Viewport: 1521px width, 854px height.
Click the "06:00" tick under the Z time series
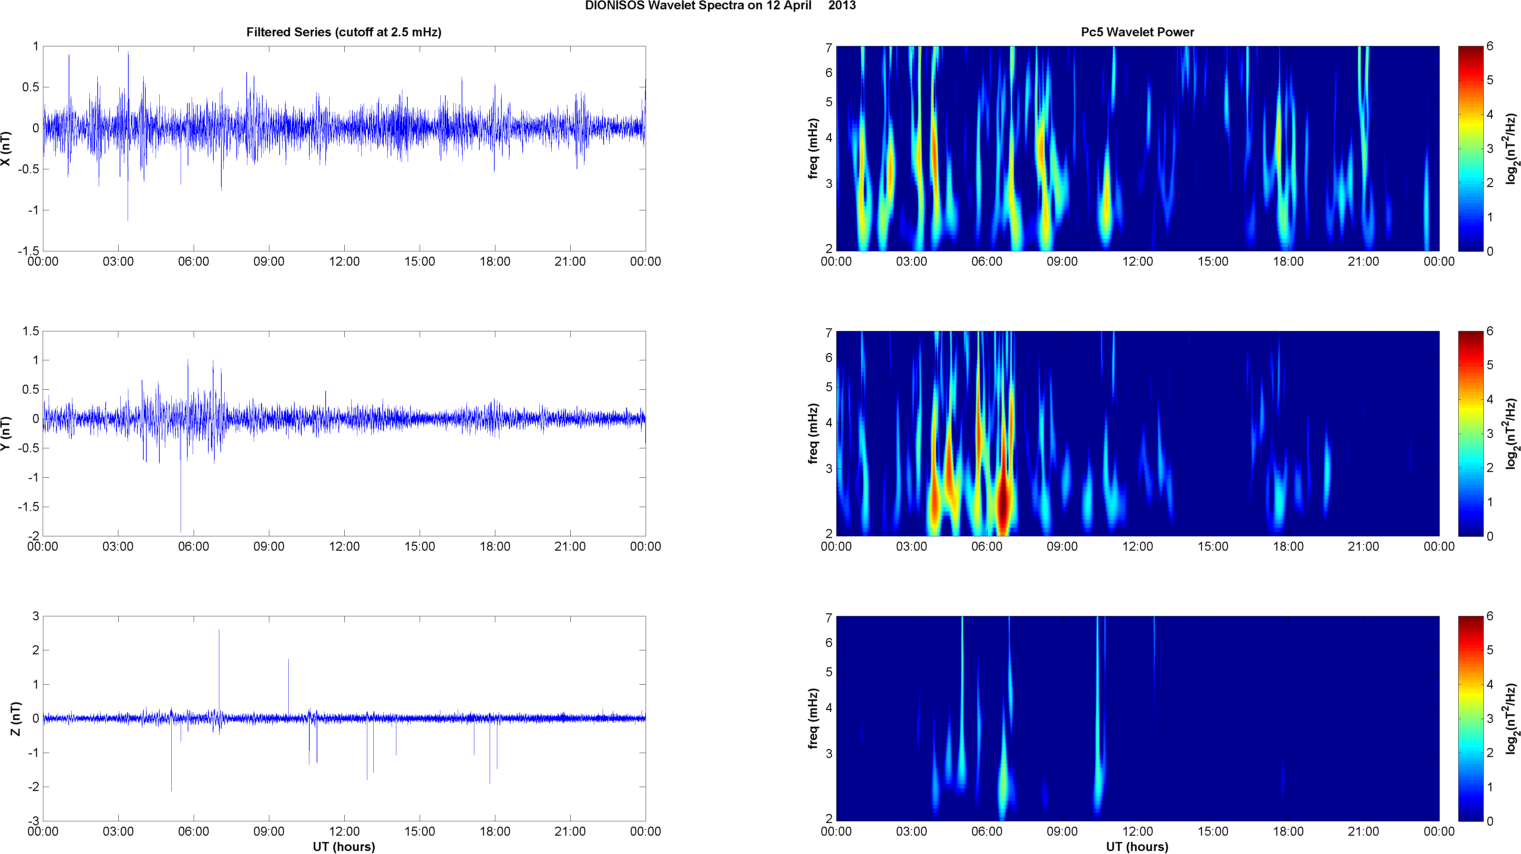[x=193, y=832]
